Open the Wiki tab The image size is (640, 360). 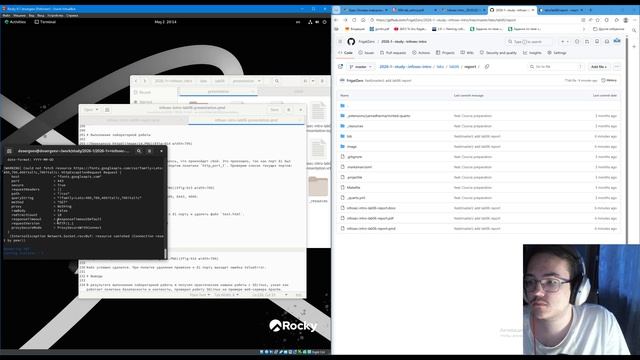[467, 53]
